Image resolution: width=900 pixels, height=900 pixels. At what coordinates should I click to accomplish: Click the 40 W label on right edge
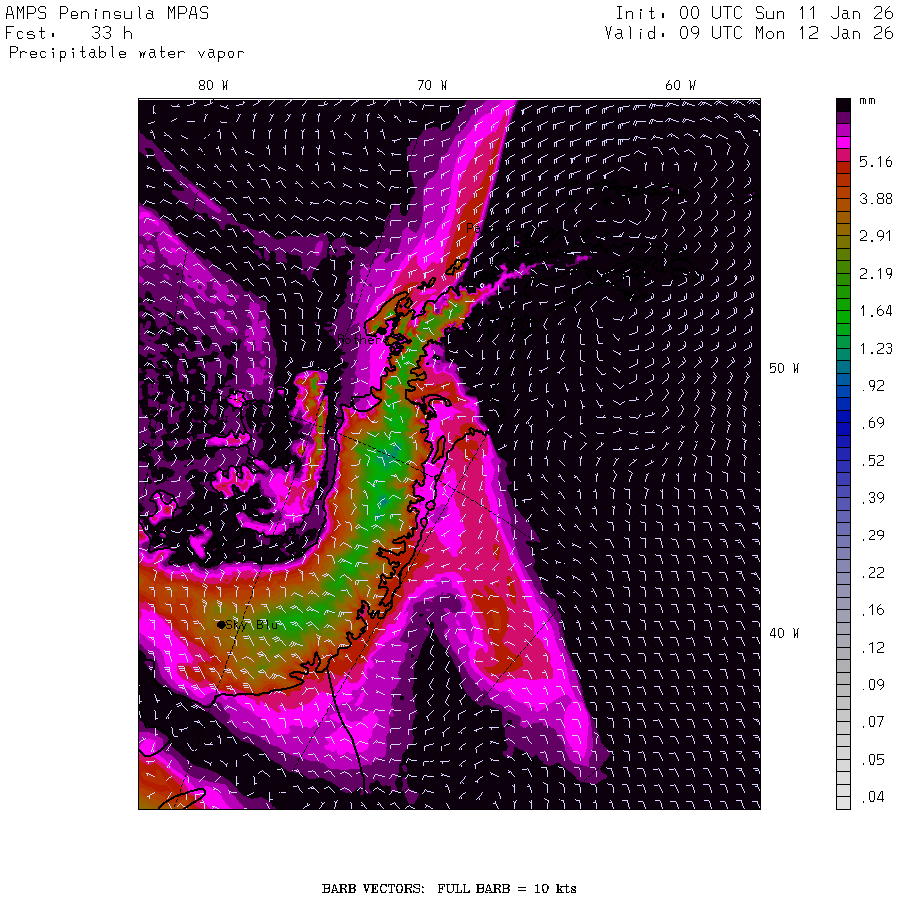tap(783, 633)
